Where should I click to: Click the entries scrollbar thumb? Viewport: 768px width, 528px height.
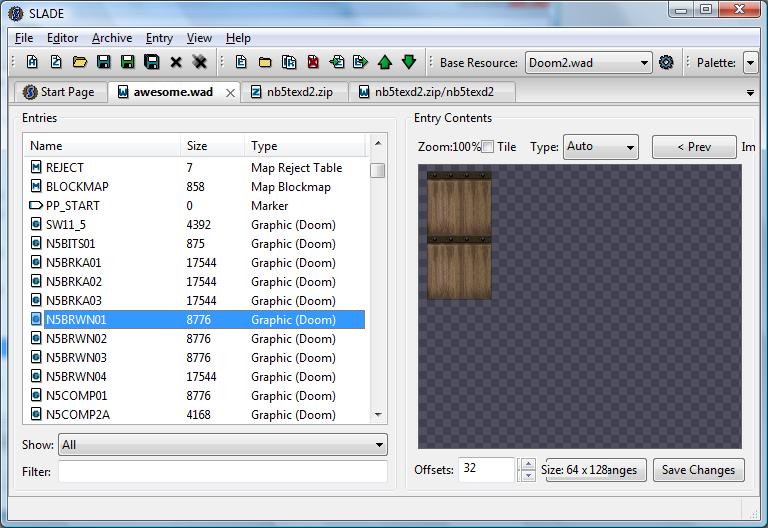378,170
